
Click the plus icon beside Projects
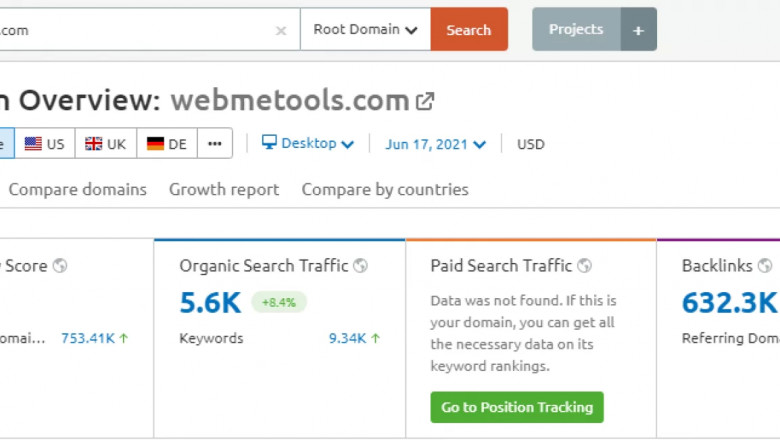[x=638, y=30]
